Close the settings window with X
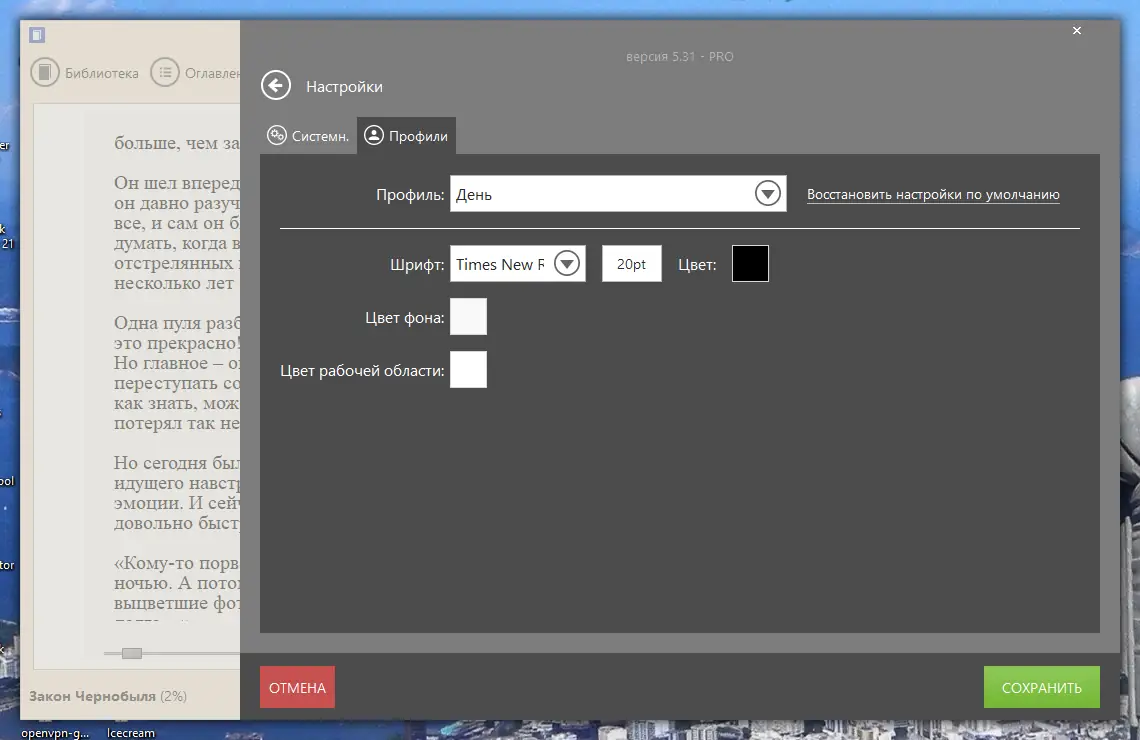Viewport: 1140px width, 740px height. (1077, 31)
